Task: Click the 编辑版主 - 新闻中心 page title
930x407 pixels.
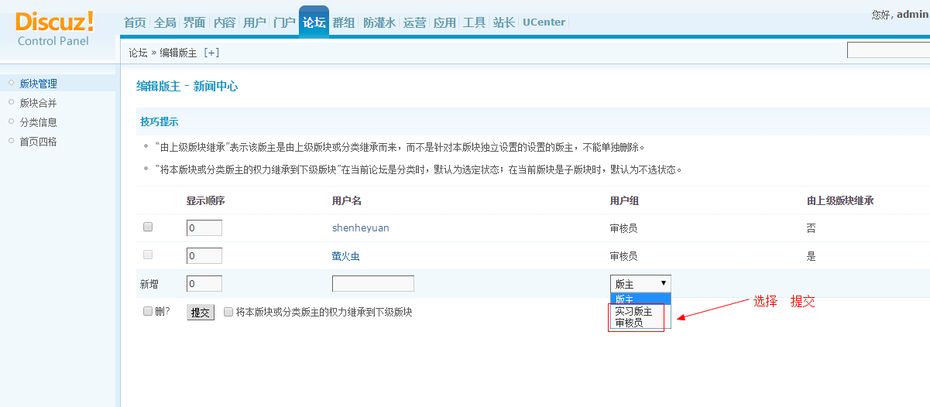Action: click(187, 87)
